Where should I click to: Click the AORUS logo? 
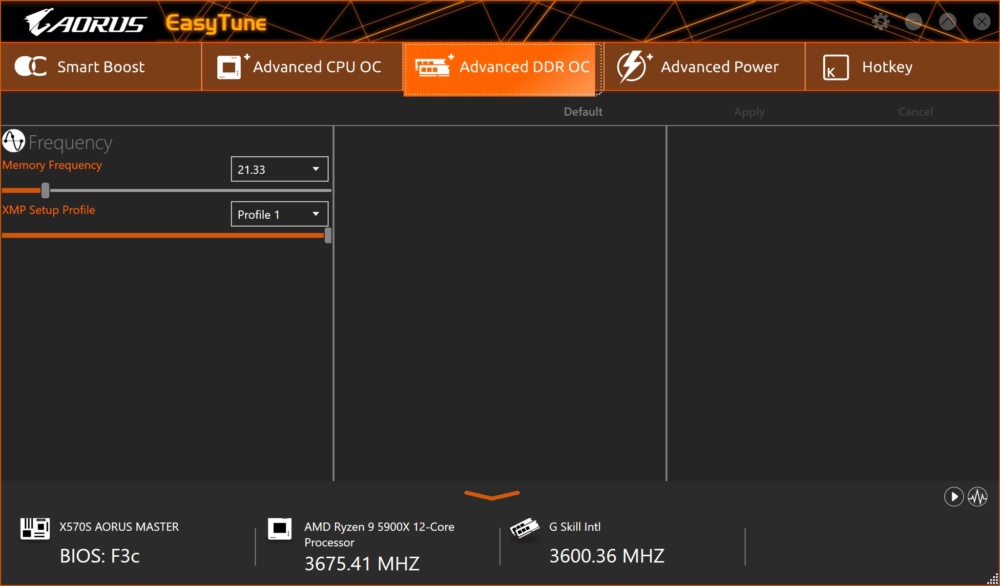click(x=85, y=24)
